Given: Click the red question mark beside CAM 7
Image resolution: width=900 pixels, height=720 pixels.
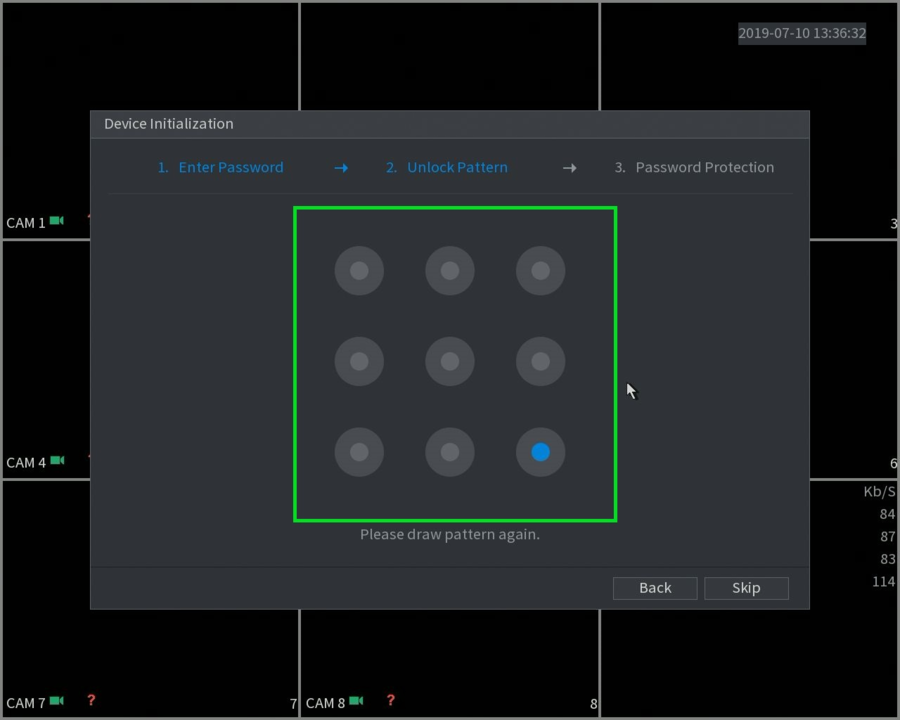Looking at the screenshot, I should coord(91,700).
